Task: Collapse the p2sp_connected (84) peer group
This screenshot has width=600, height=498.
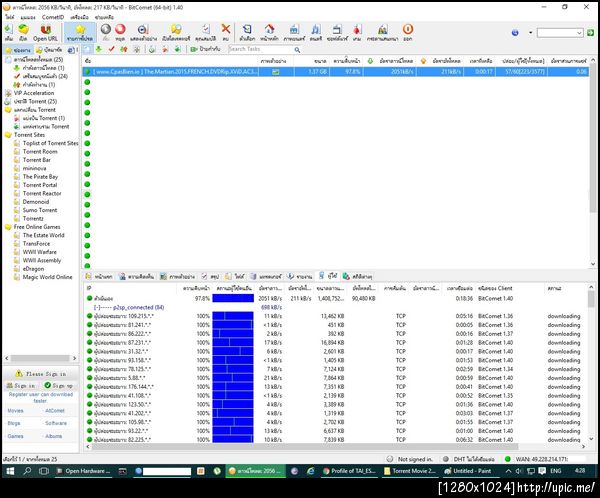Action: tap(95, 307)
